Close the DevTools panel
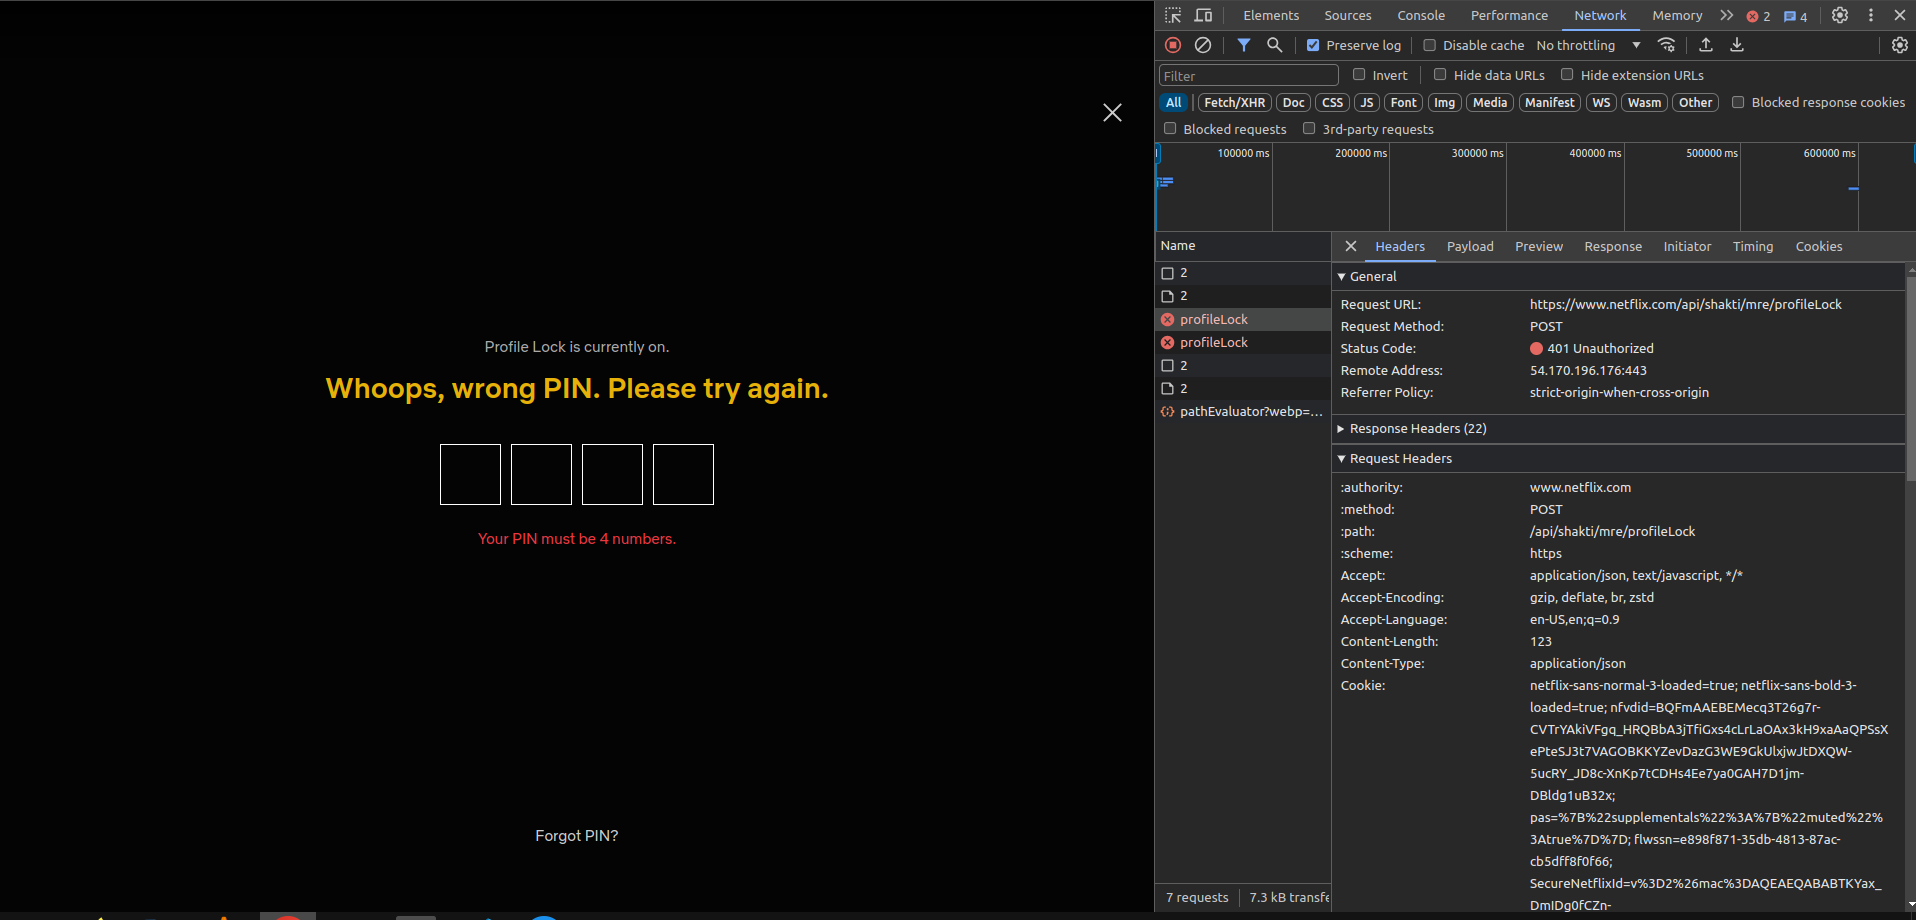 point(1900,15)
